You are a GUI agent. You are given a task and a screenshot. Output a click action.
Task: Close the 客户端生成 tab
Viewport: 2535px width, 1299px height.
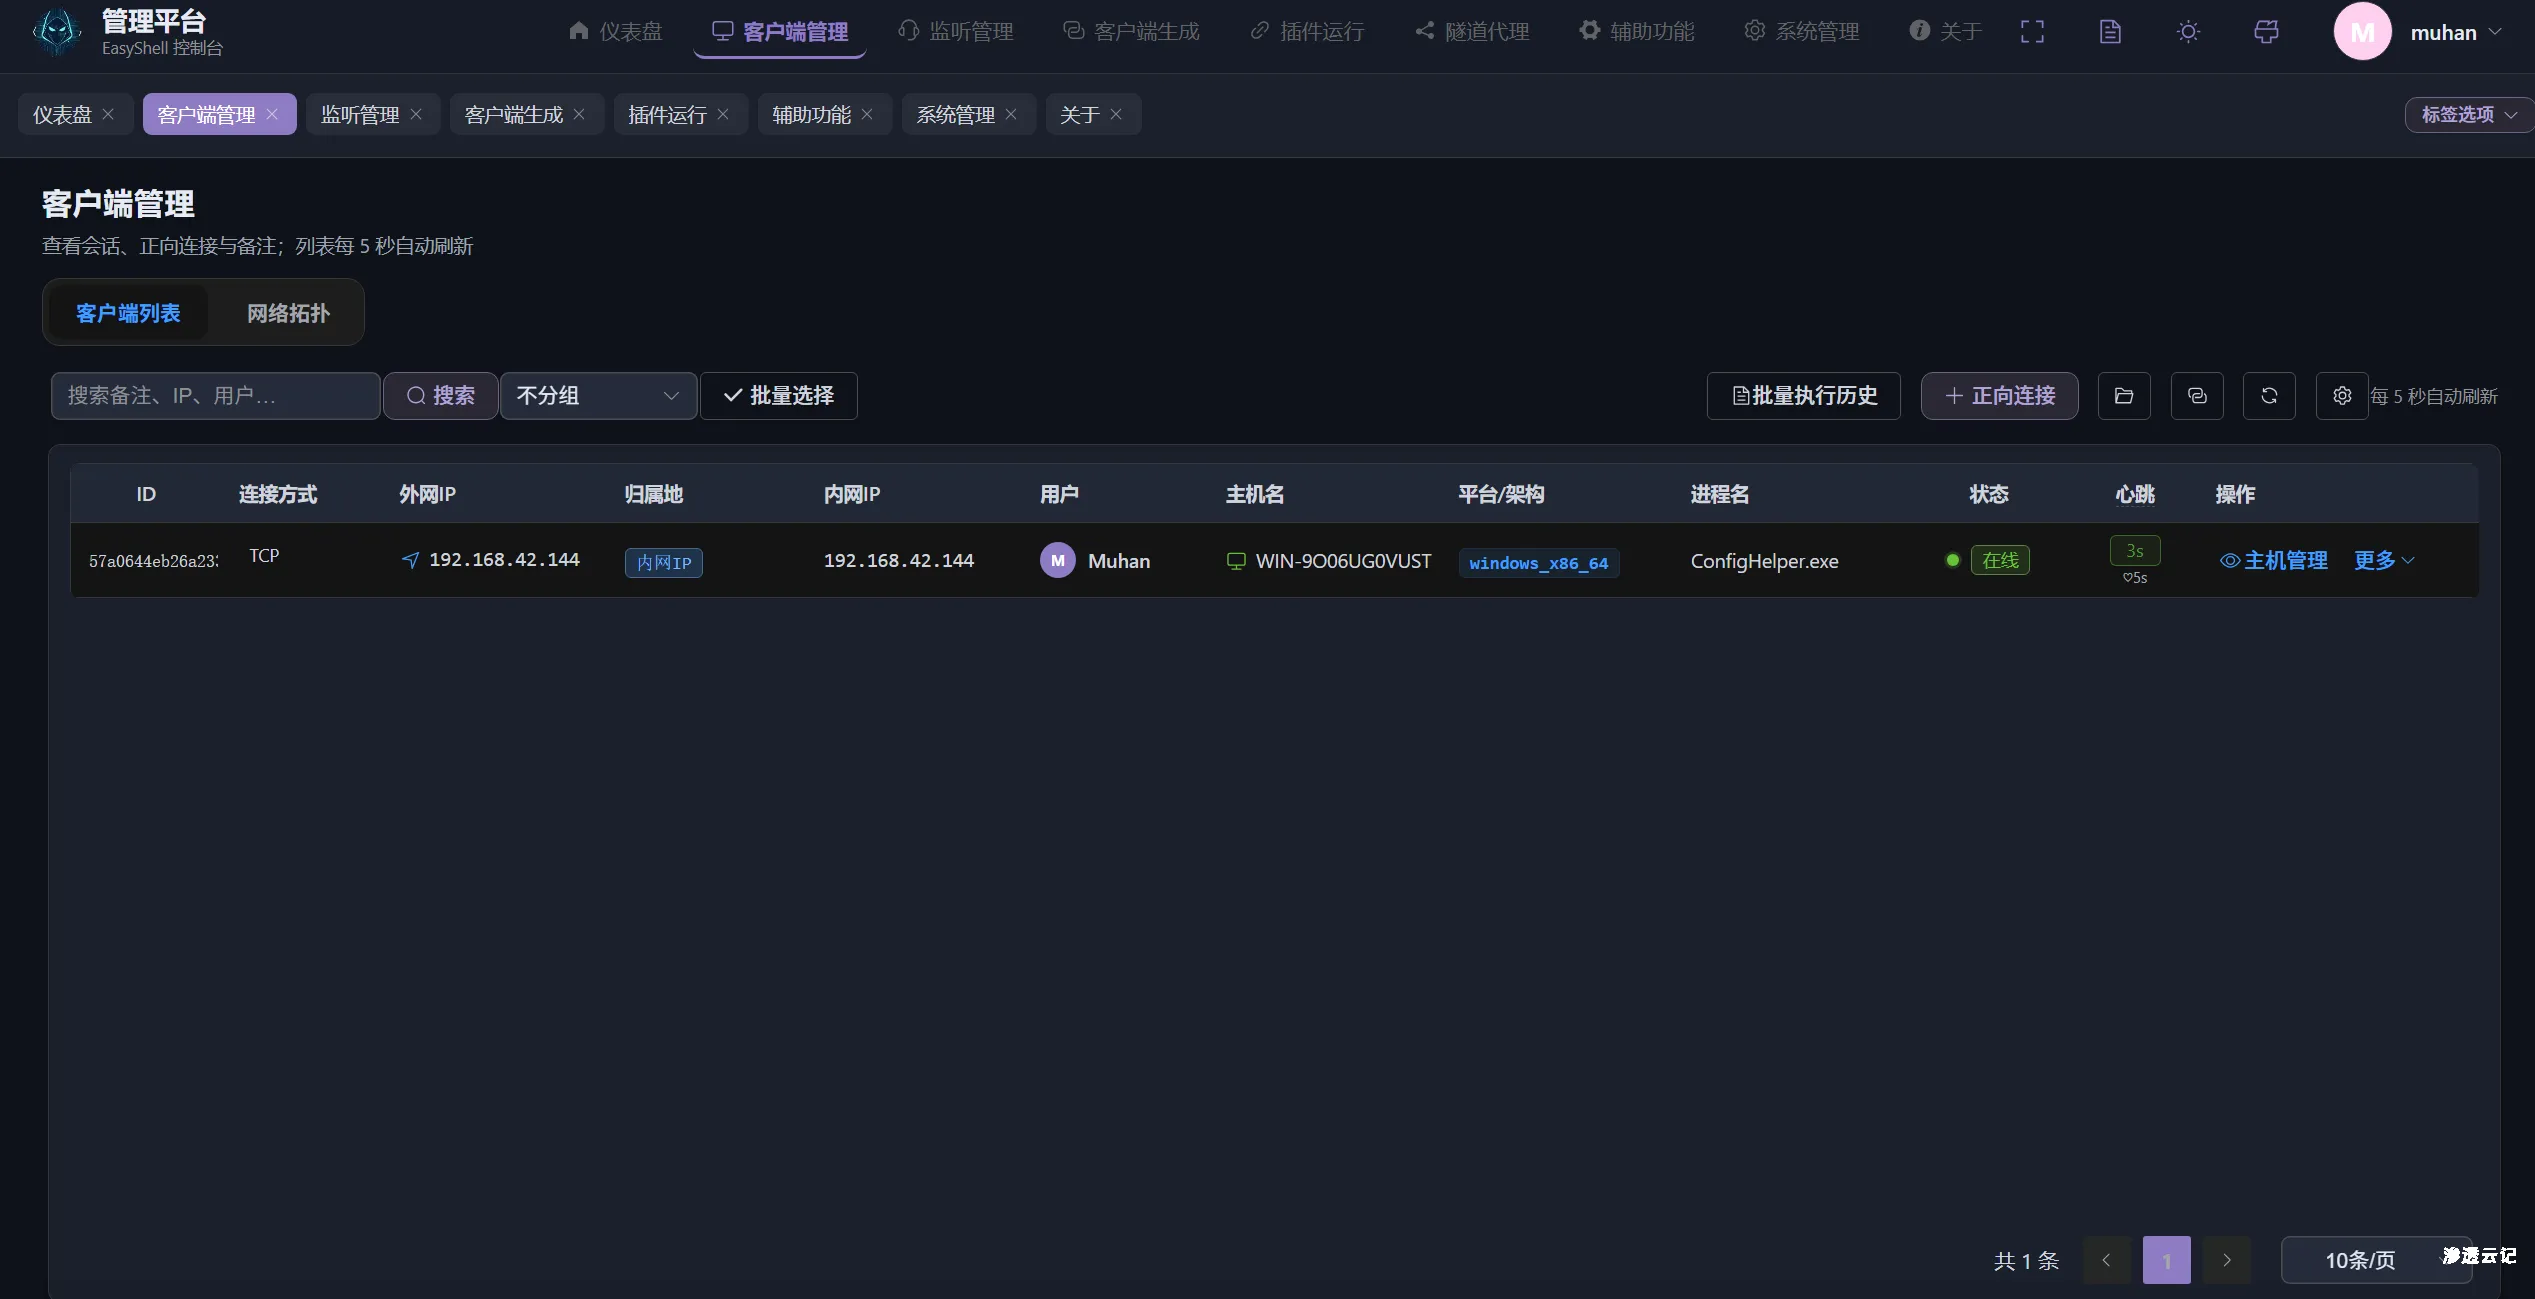[579, 114]
